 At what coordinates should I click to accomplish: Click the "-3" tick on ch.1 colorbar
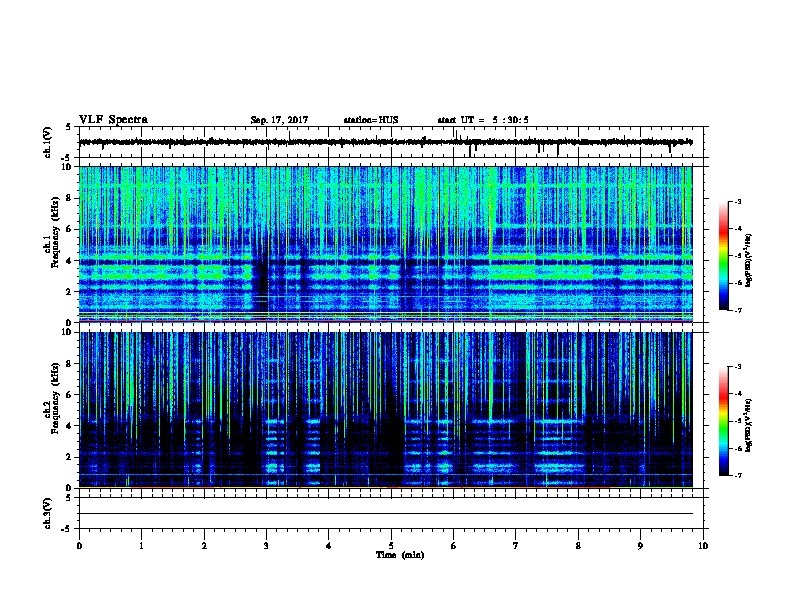[737, 202]
